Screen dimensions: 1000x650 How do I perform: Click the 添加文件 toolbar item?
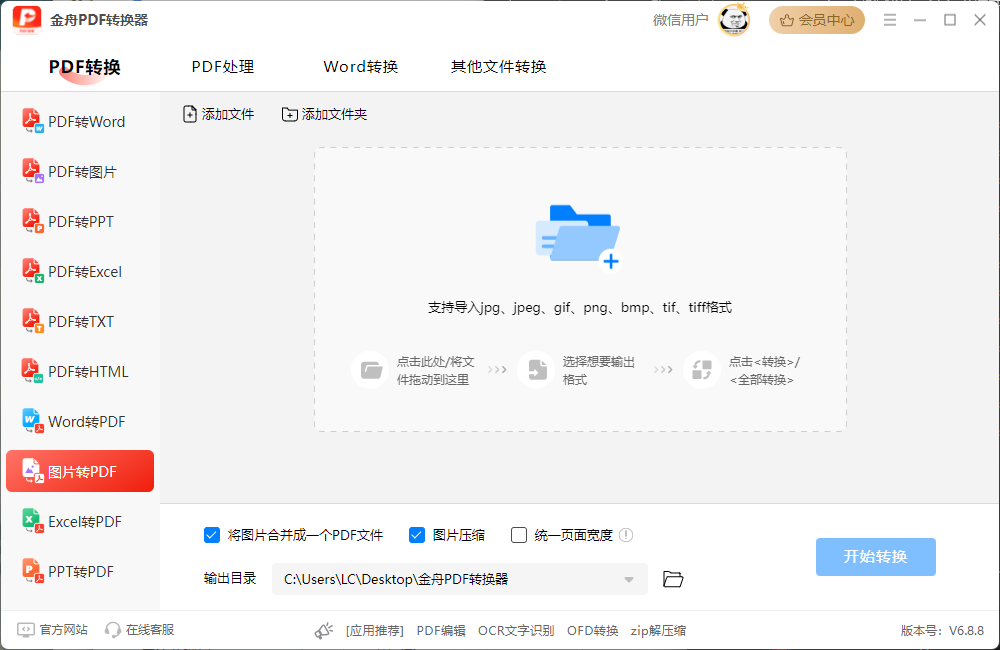(x=219, y=114)
